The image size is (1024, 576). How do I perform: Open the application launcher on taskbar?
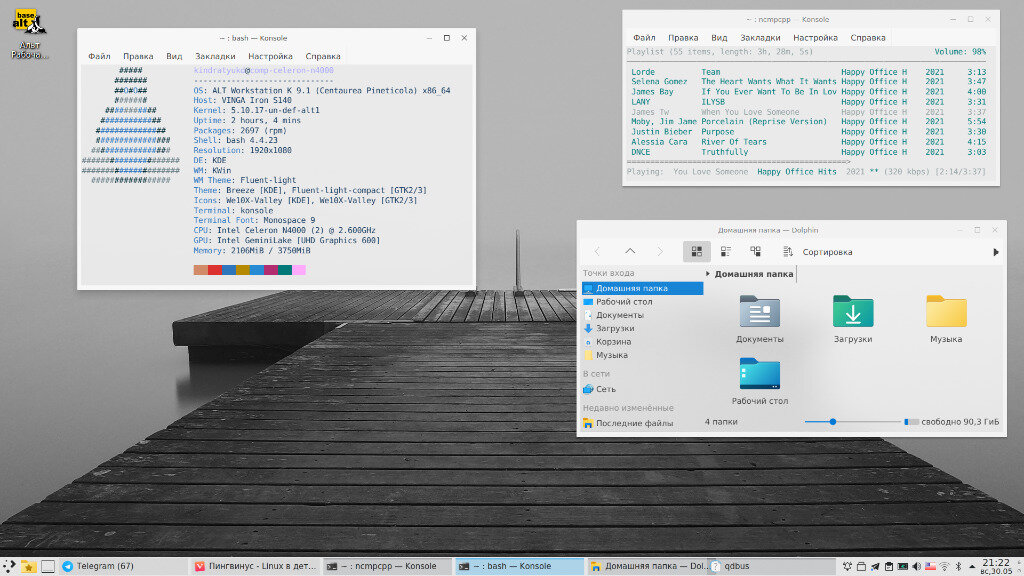pos(9,566)
